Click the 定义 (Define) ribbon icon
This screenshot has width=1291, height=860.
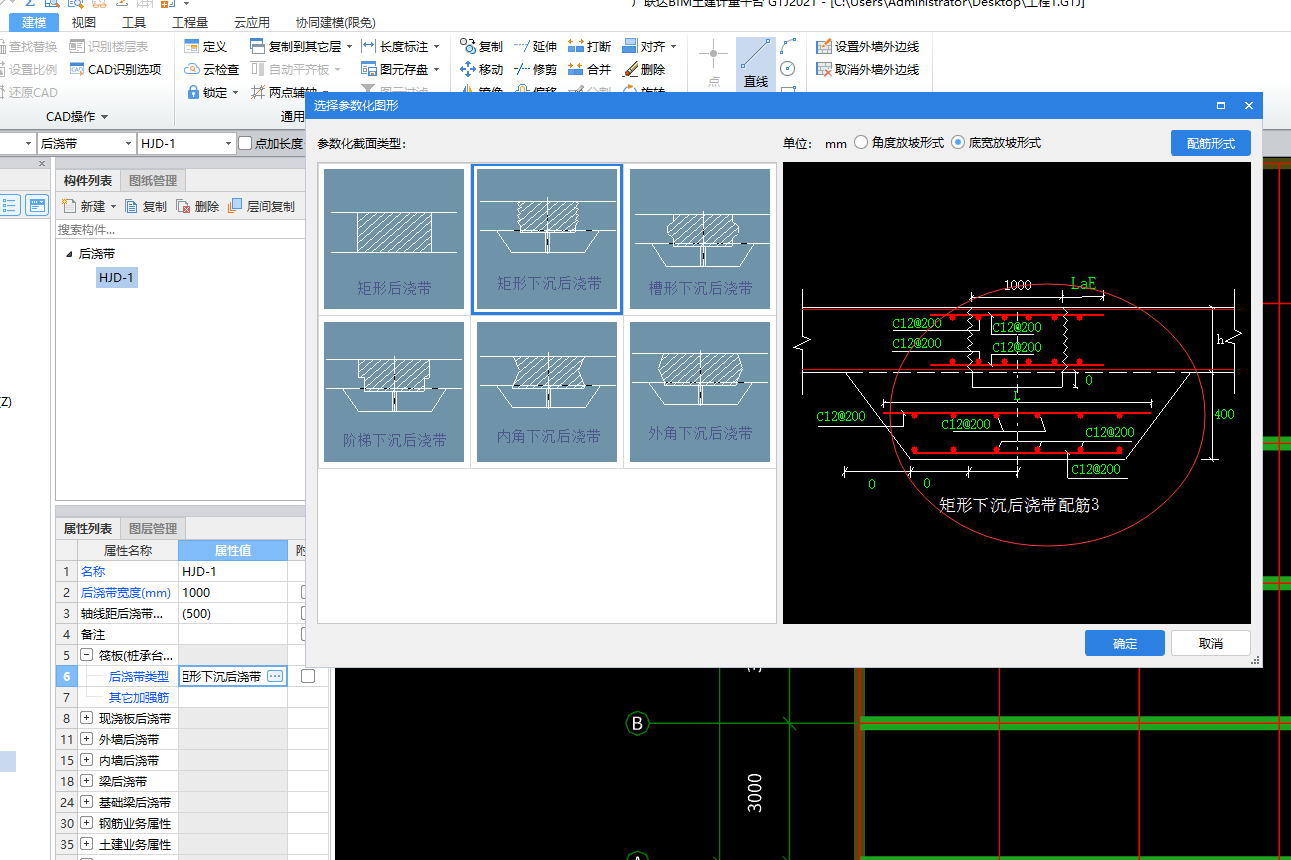tap(206, 46)
